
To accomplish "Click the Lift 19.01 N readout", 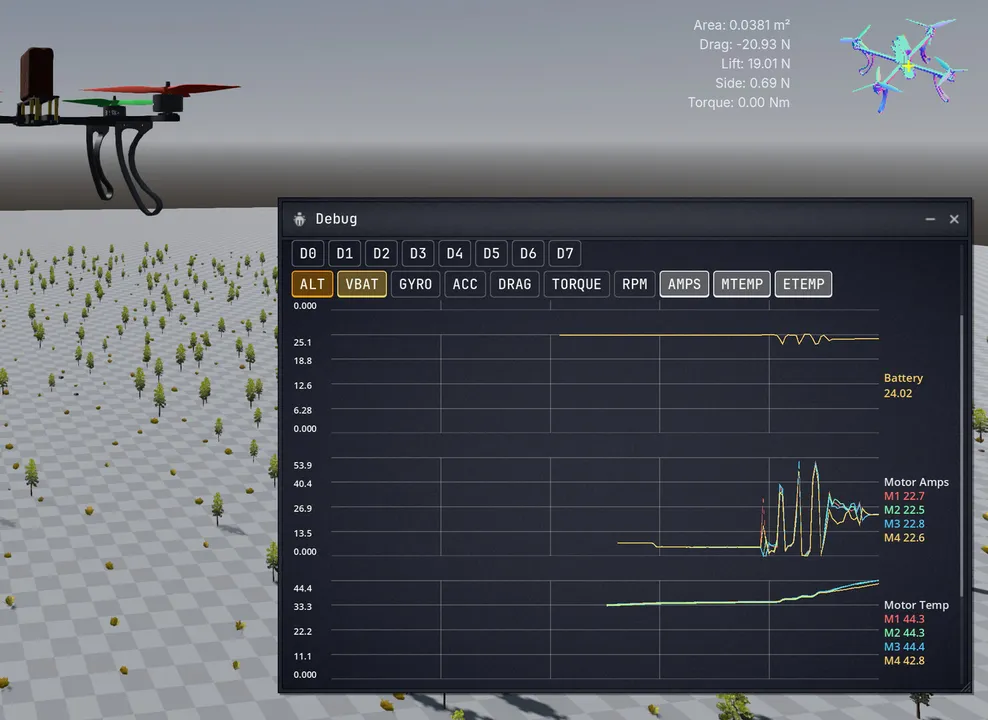I will click(x=755, y=64).
